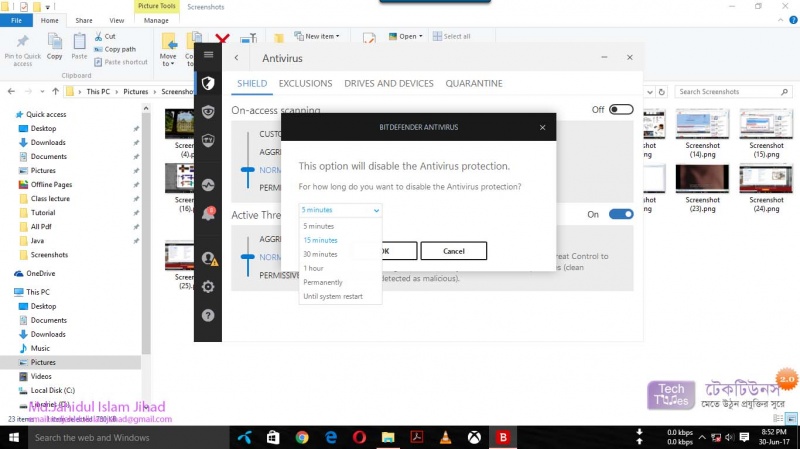Open the View ribbon tab
This screenshot has width=800, height=449.
tap(116, 20)
